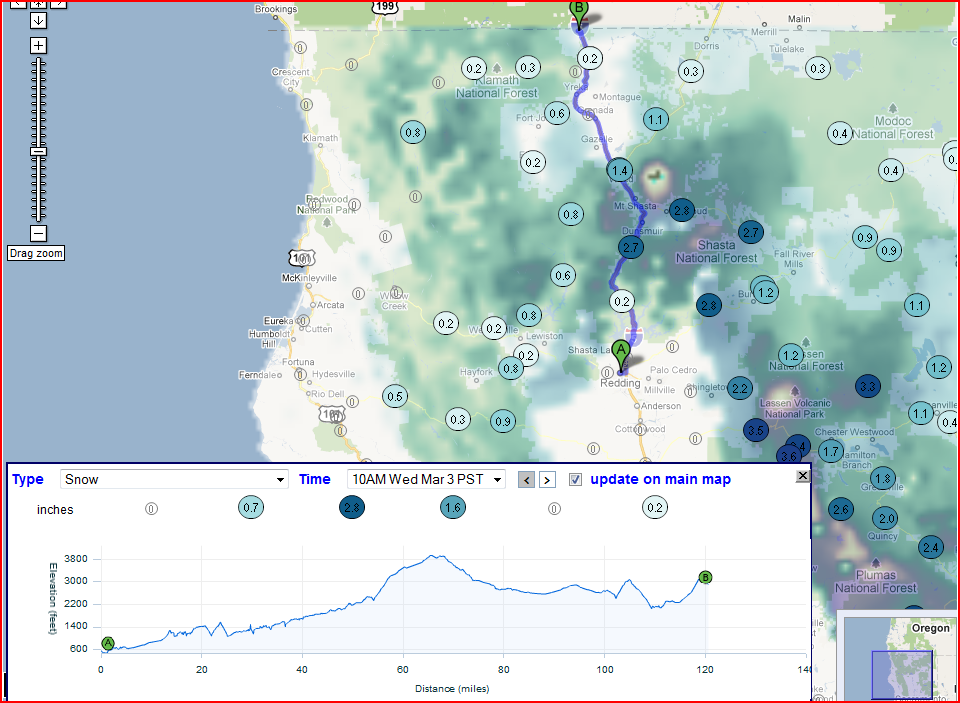The image size is (960, 703).
Task: Open the Time dropdown
Action: [426, 479]
